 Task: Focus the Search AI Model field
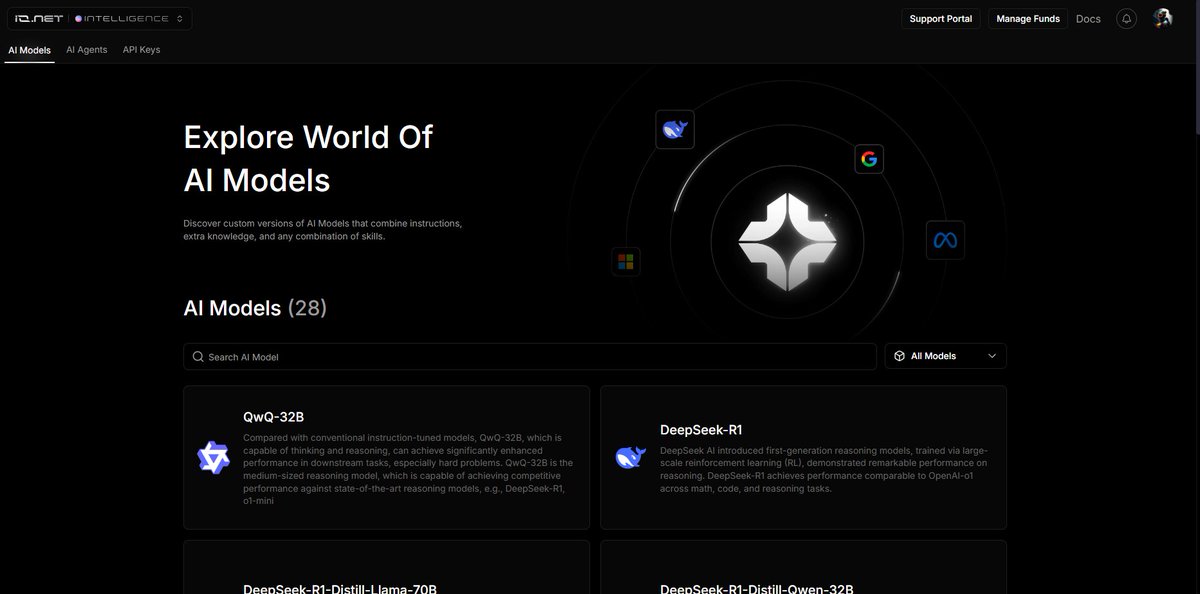click(530, 356)
